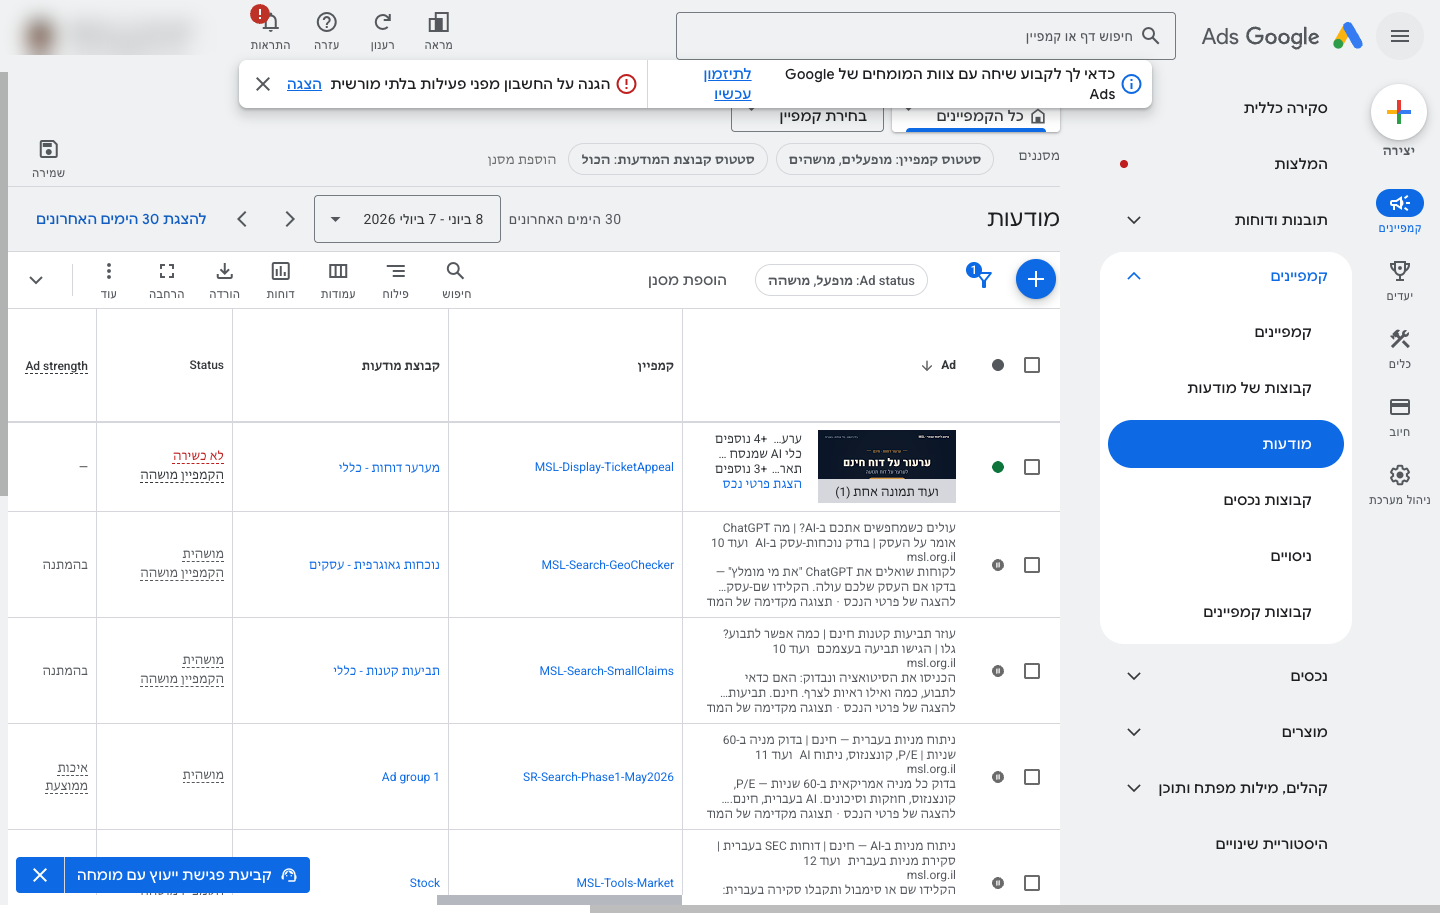Expand תובנות ודוחות section
The width and height of the screenshot is (1440, 913).
click(x=1134, y=220)
